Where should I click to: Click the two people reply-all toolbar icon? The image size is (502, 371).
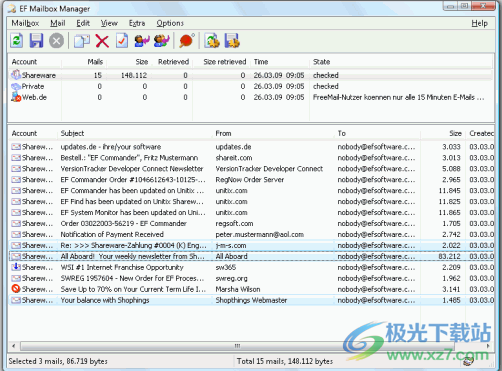click(162, 41)
